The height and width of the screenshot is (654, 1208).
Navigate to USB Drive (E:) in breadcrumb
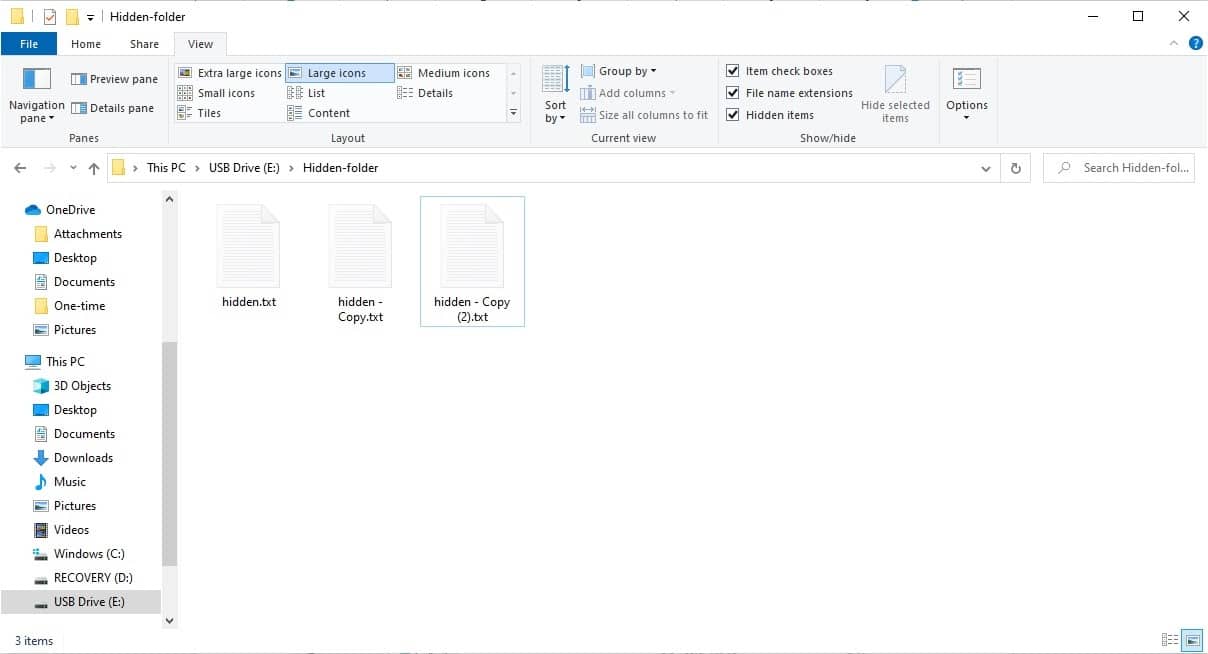[244, 167]
